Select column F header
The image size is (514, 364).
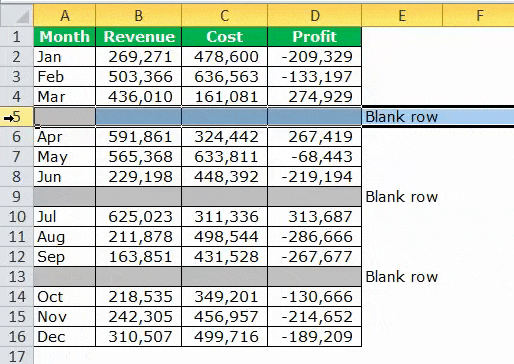pyautogui.click(x=478, y=15)
